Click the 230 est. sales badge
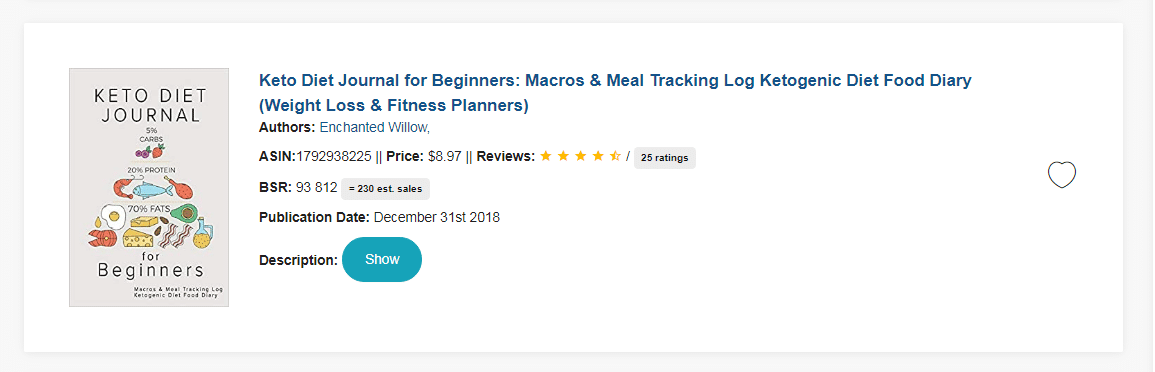Screen dimensions: 1155x372 385,189
